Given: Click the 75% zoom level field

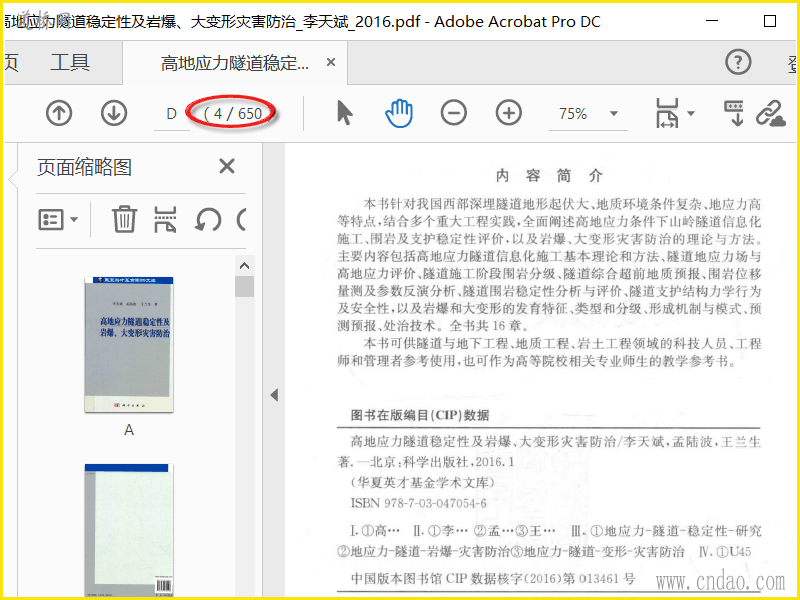Looking at the screenshot, I should [x=573, y=114].
